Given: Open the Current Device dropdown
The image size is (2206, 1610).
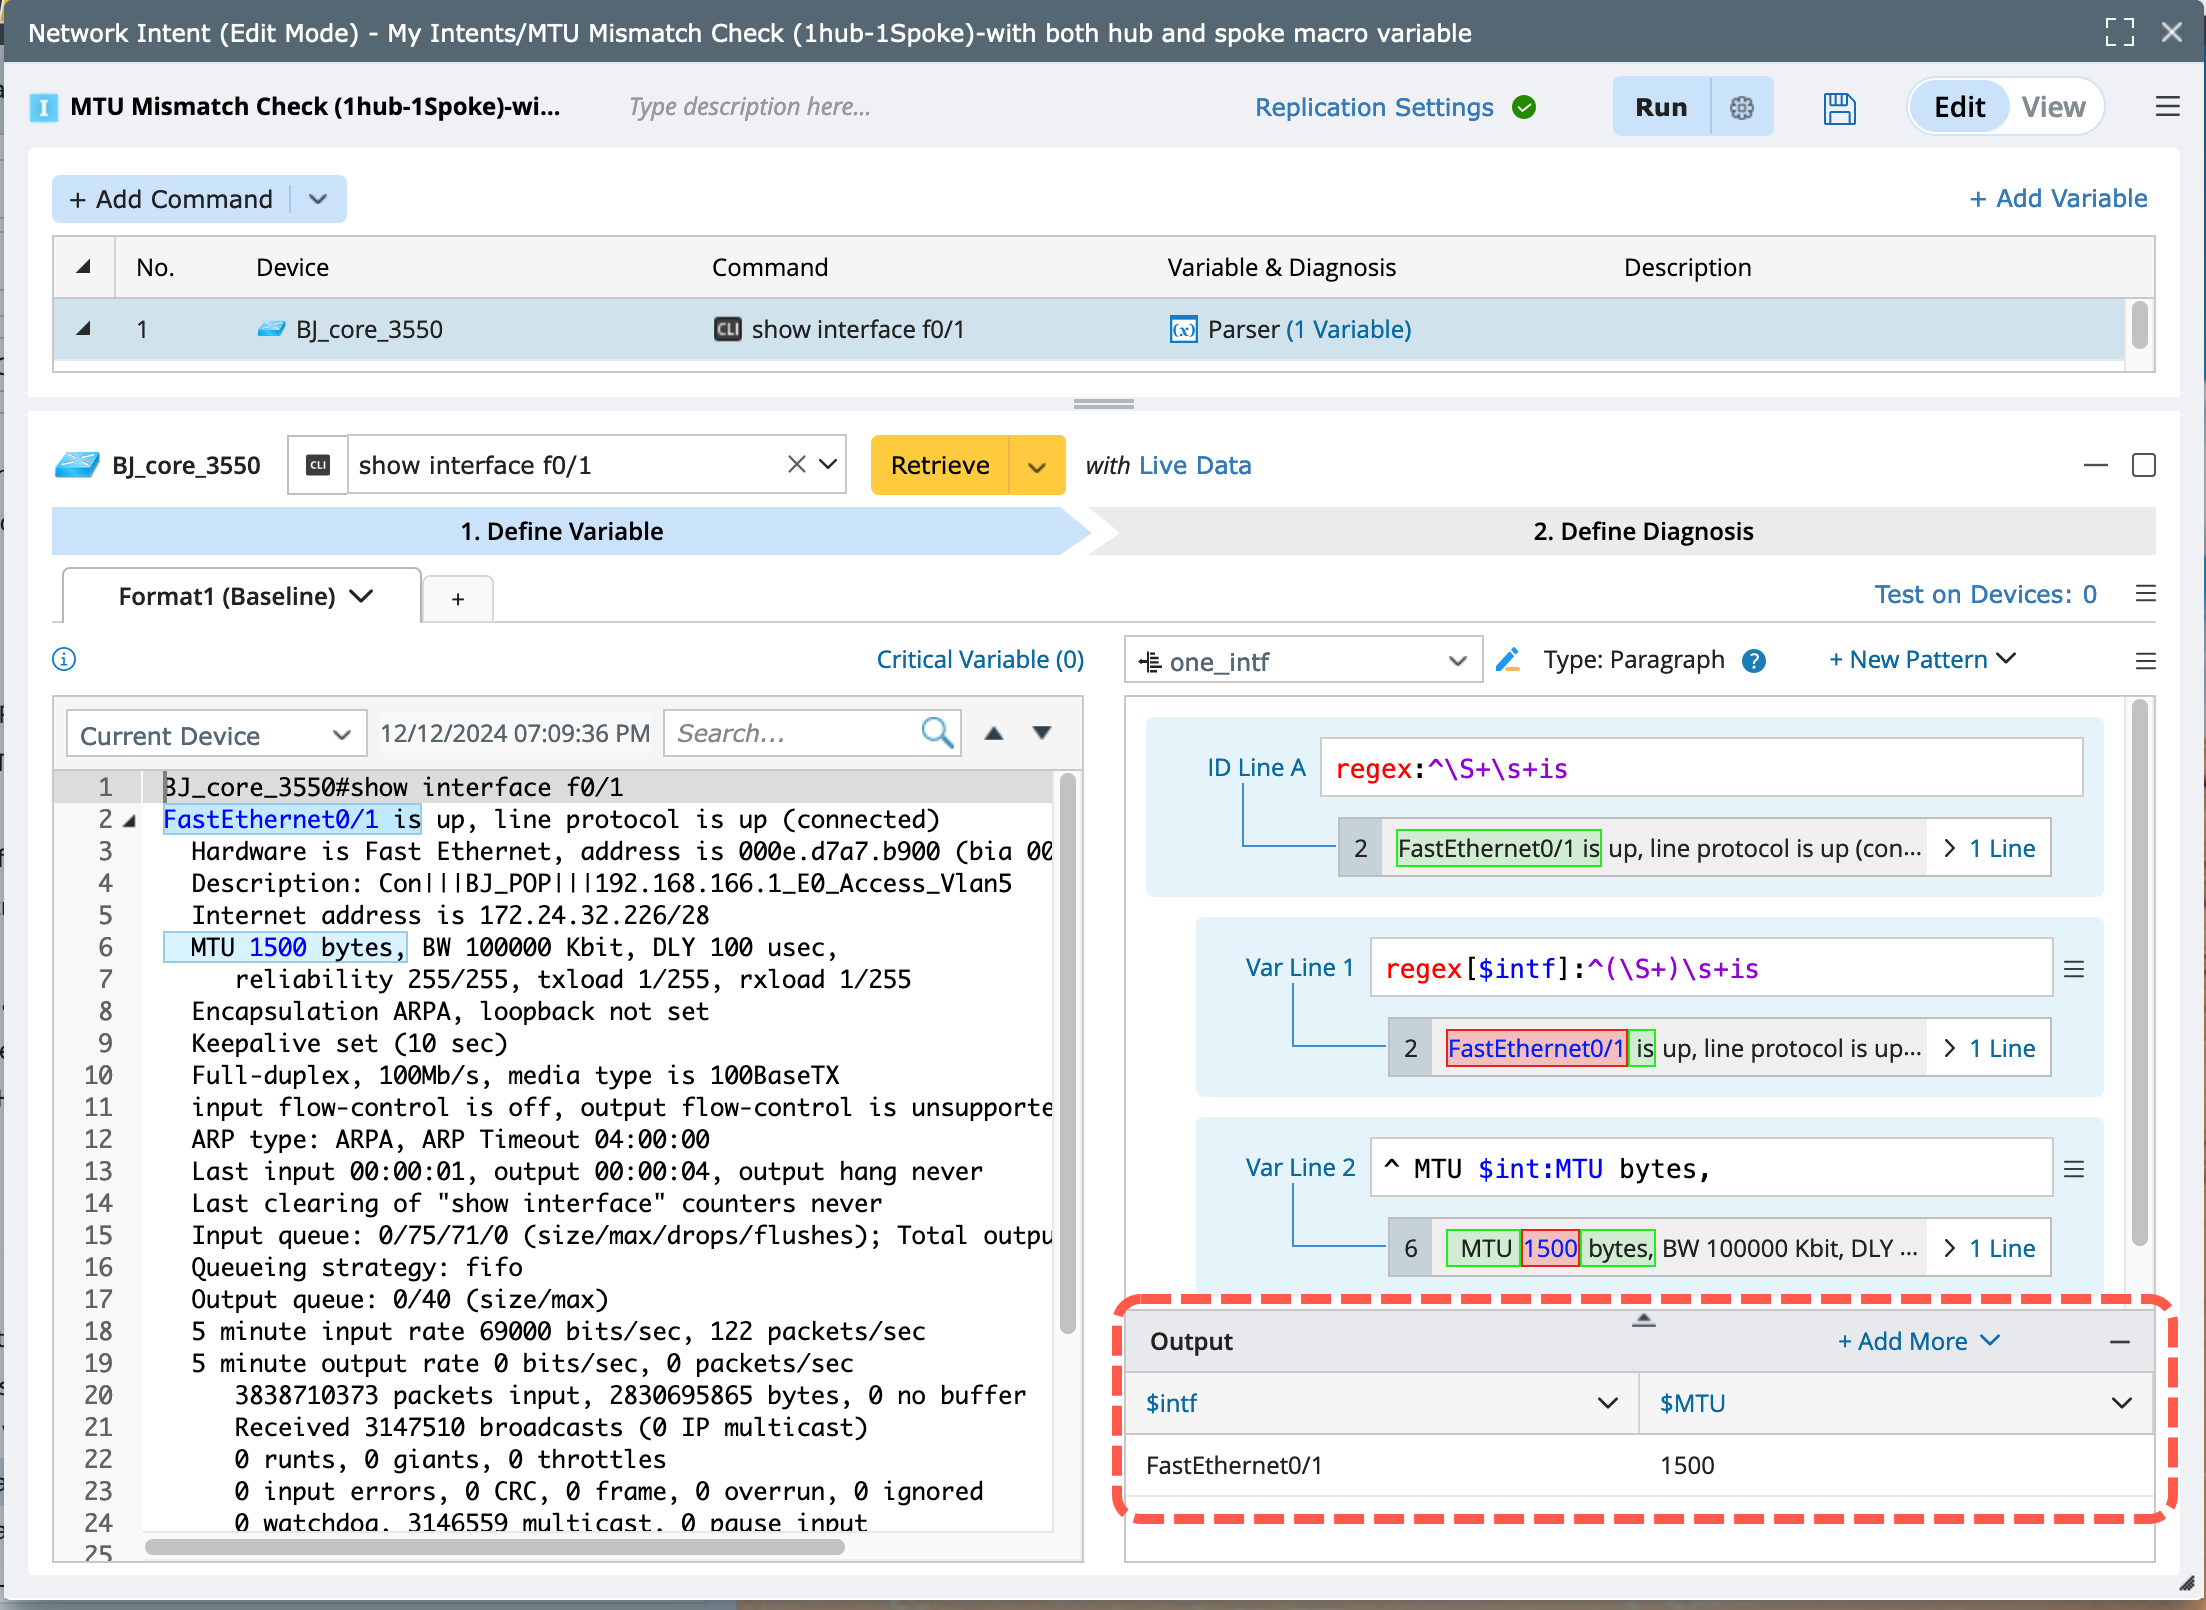Looking at the screenshot, I should [215, 735].
